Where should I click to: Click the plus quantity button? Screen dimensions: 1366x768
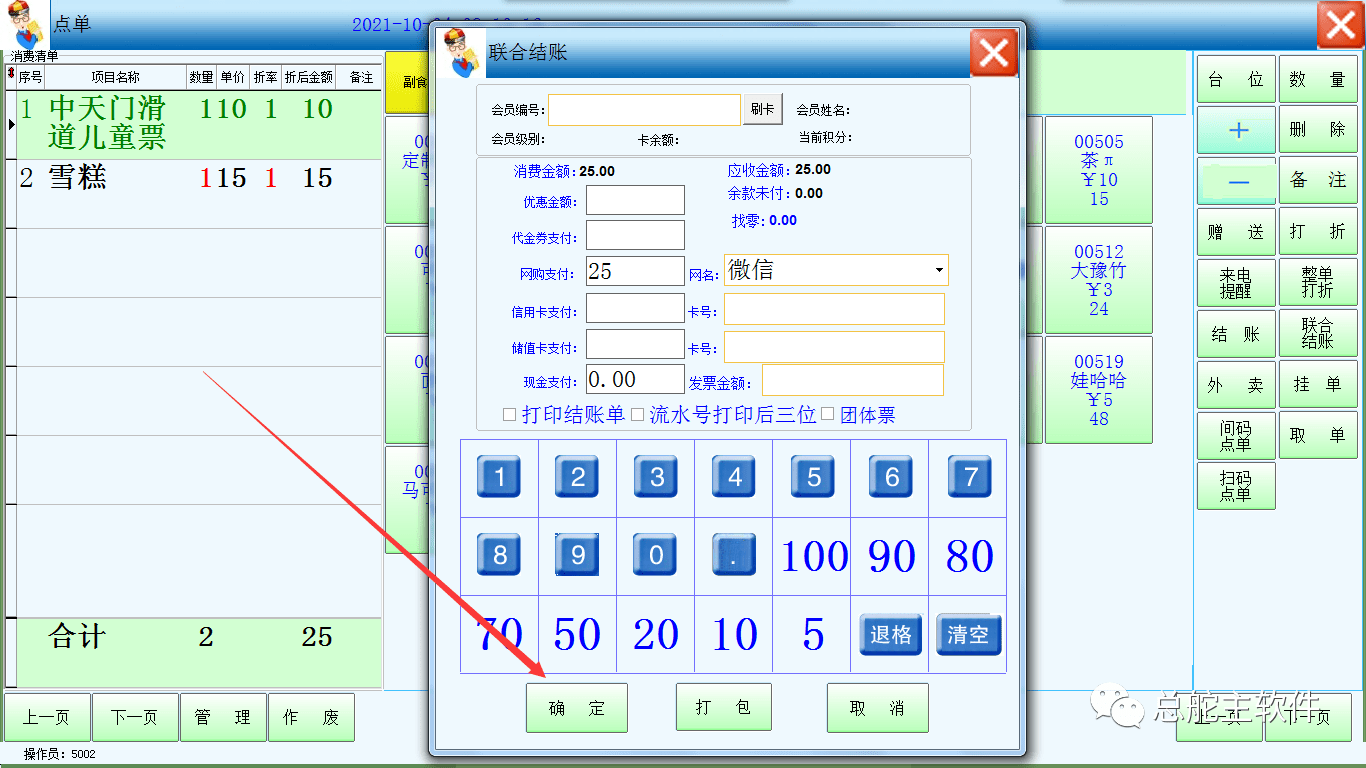(1236, 130)
